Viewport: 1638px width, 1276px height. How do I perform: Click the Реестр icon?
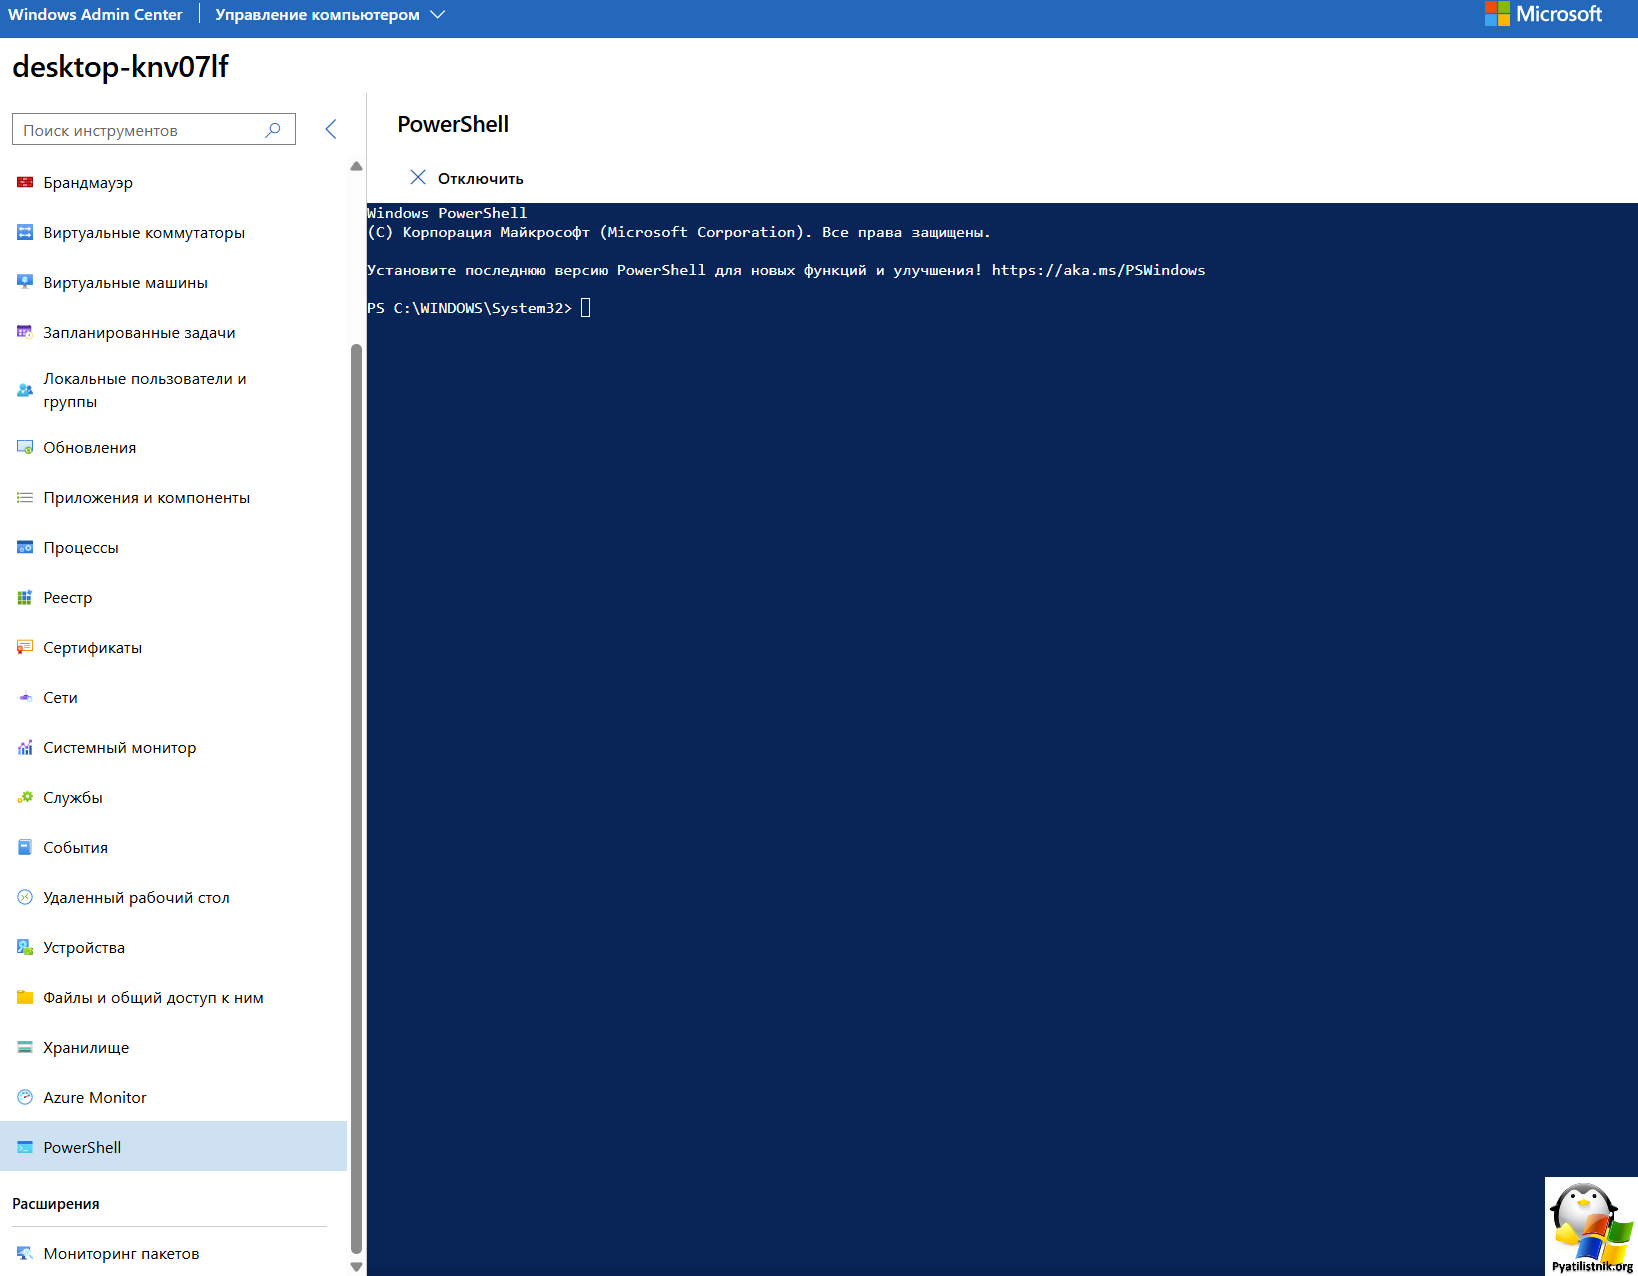tap(25, 597)
